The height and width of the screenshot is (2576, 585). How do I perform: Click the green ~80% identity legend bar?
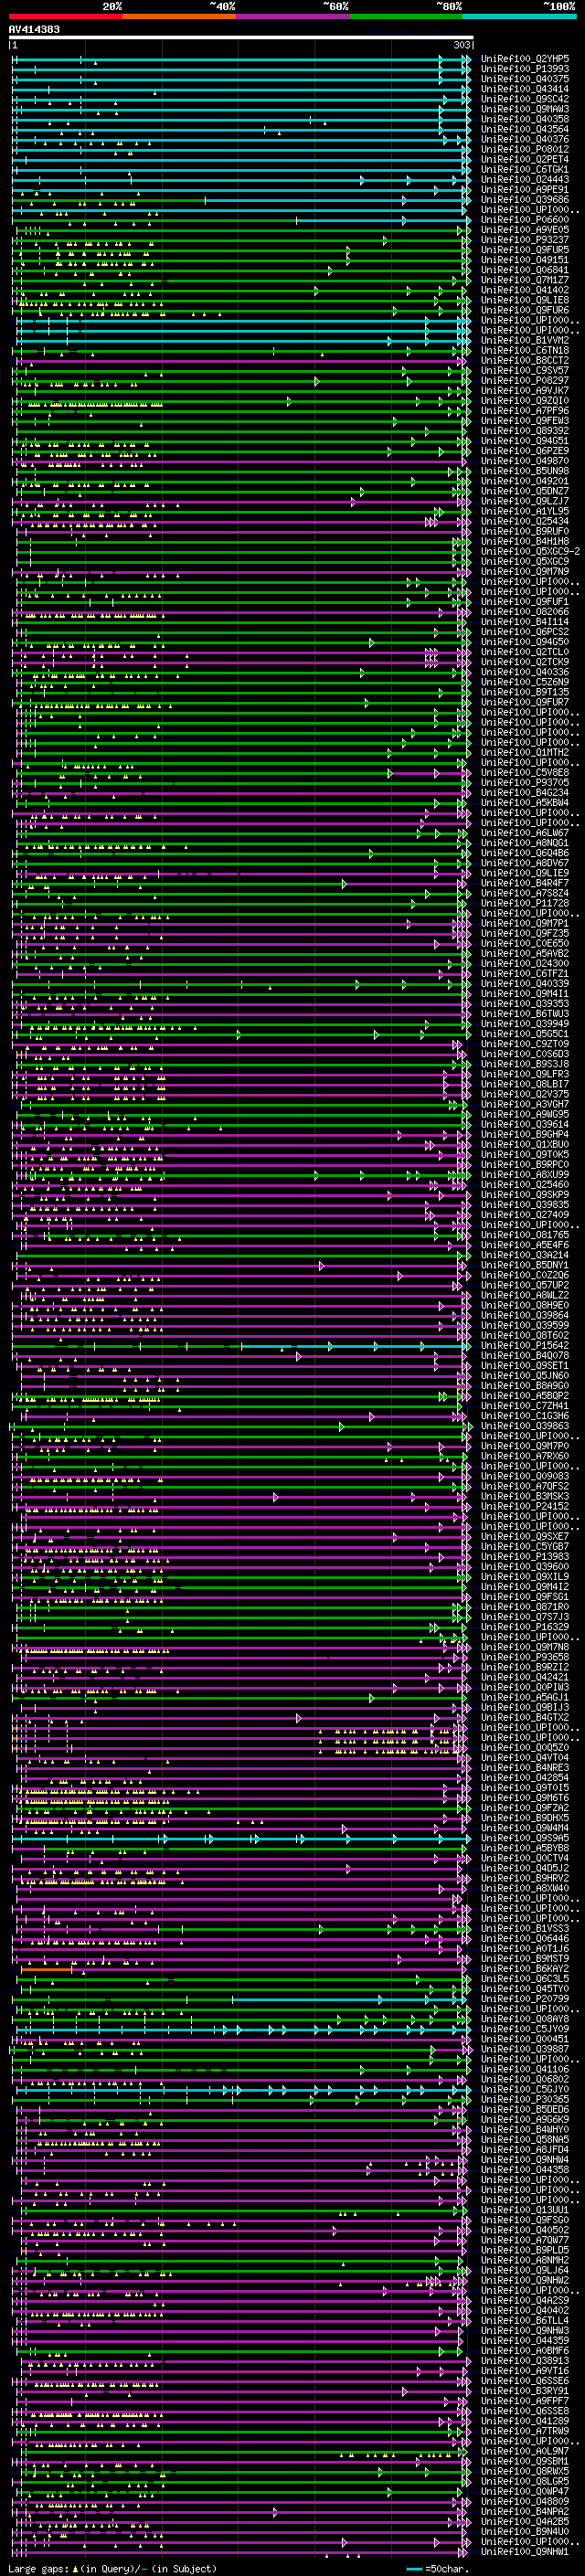[x=406, y=16]
